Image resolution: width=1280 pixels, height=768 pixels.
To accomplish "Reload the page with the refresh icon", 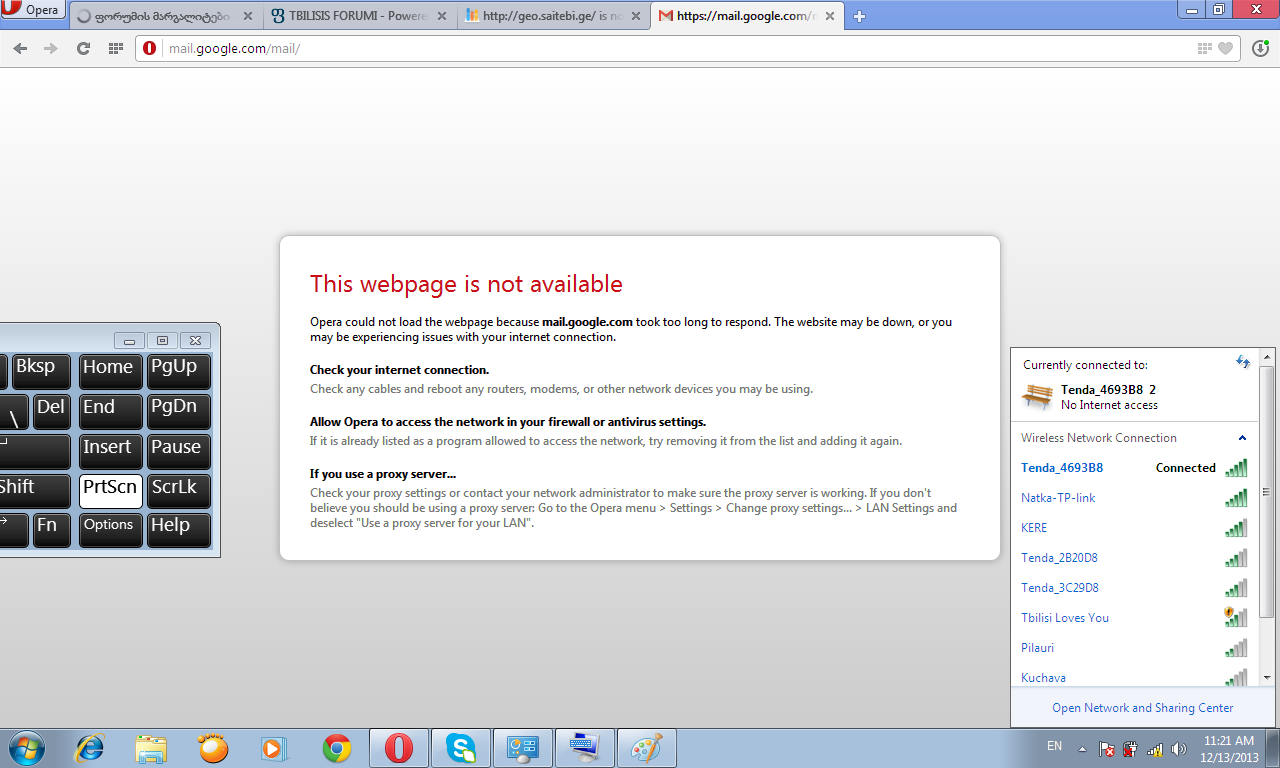I will (84, 48).
